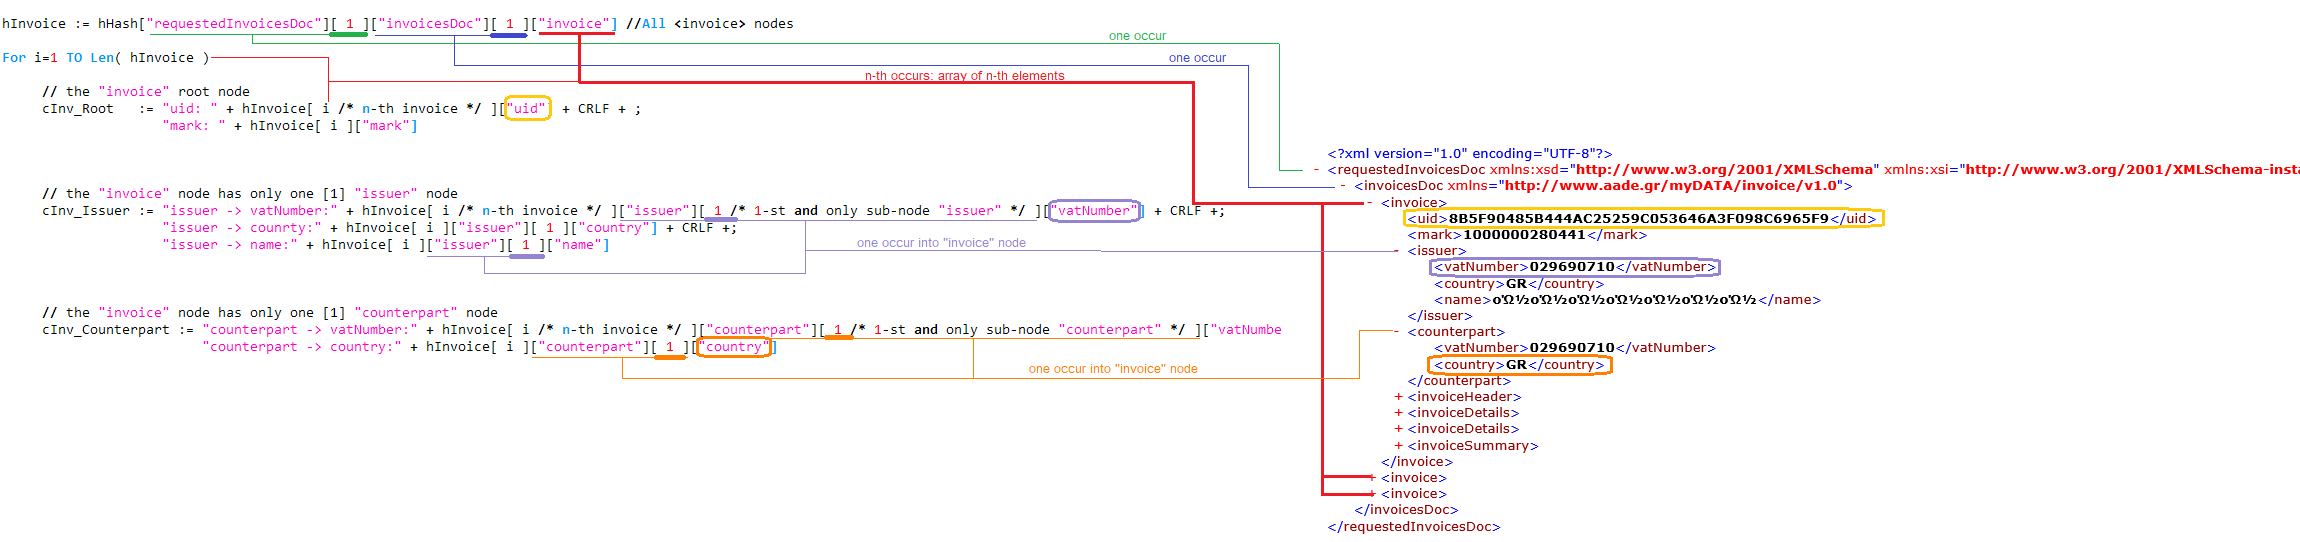Click the yellow-boxed "uid" key in code
The image size is (2300, 542).
tap(527, 109)
